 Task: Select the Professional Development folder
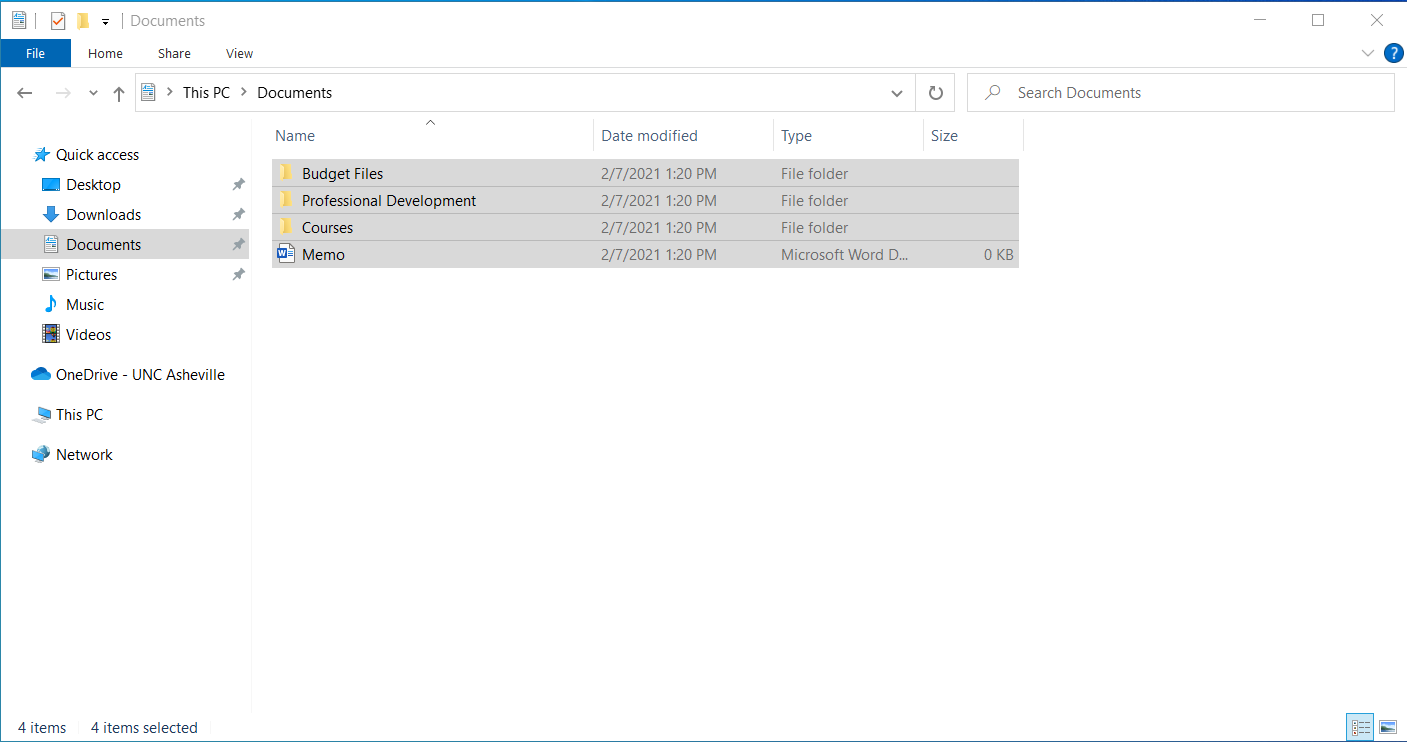[x=389, y=201]
